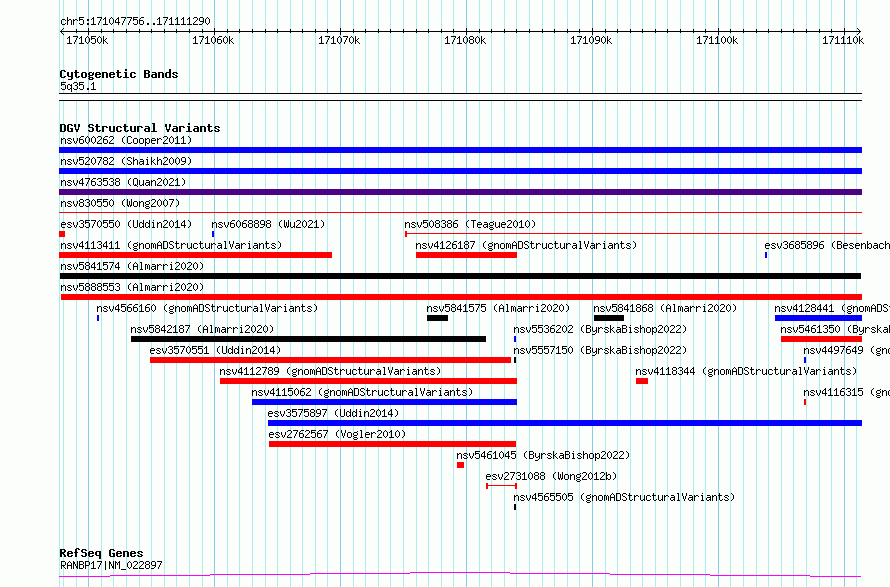Select the blue nsv4115062 gnomAD variant bar
This screenshot has width=890, height=587.
click(x=384, y=402)
